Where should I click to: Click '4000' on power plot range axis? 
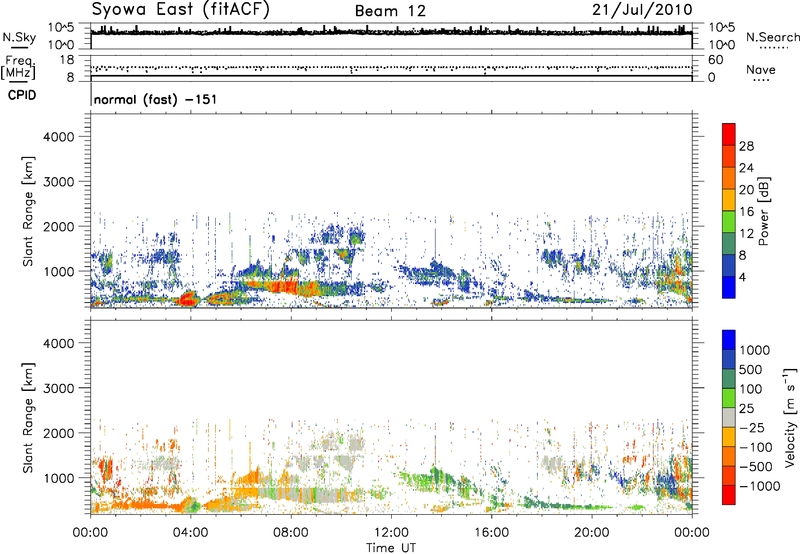59,137
